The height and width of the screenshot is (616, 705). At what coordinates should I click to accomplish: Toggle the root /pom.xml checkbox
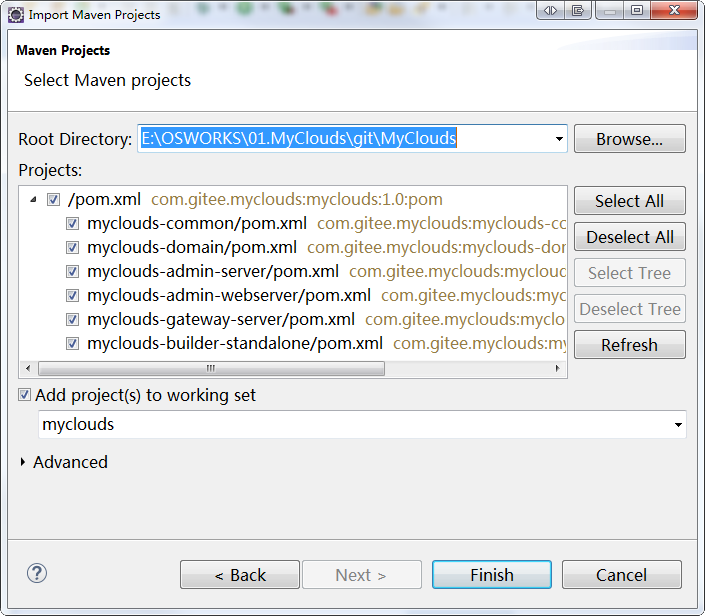point(54,199)
